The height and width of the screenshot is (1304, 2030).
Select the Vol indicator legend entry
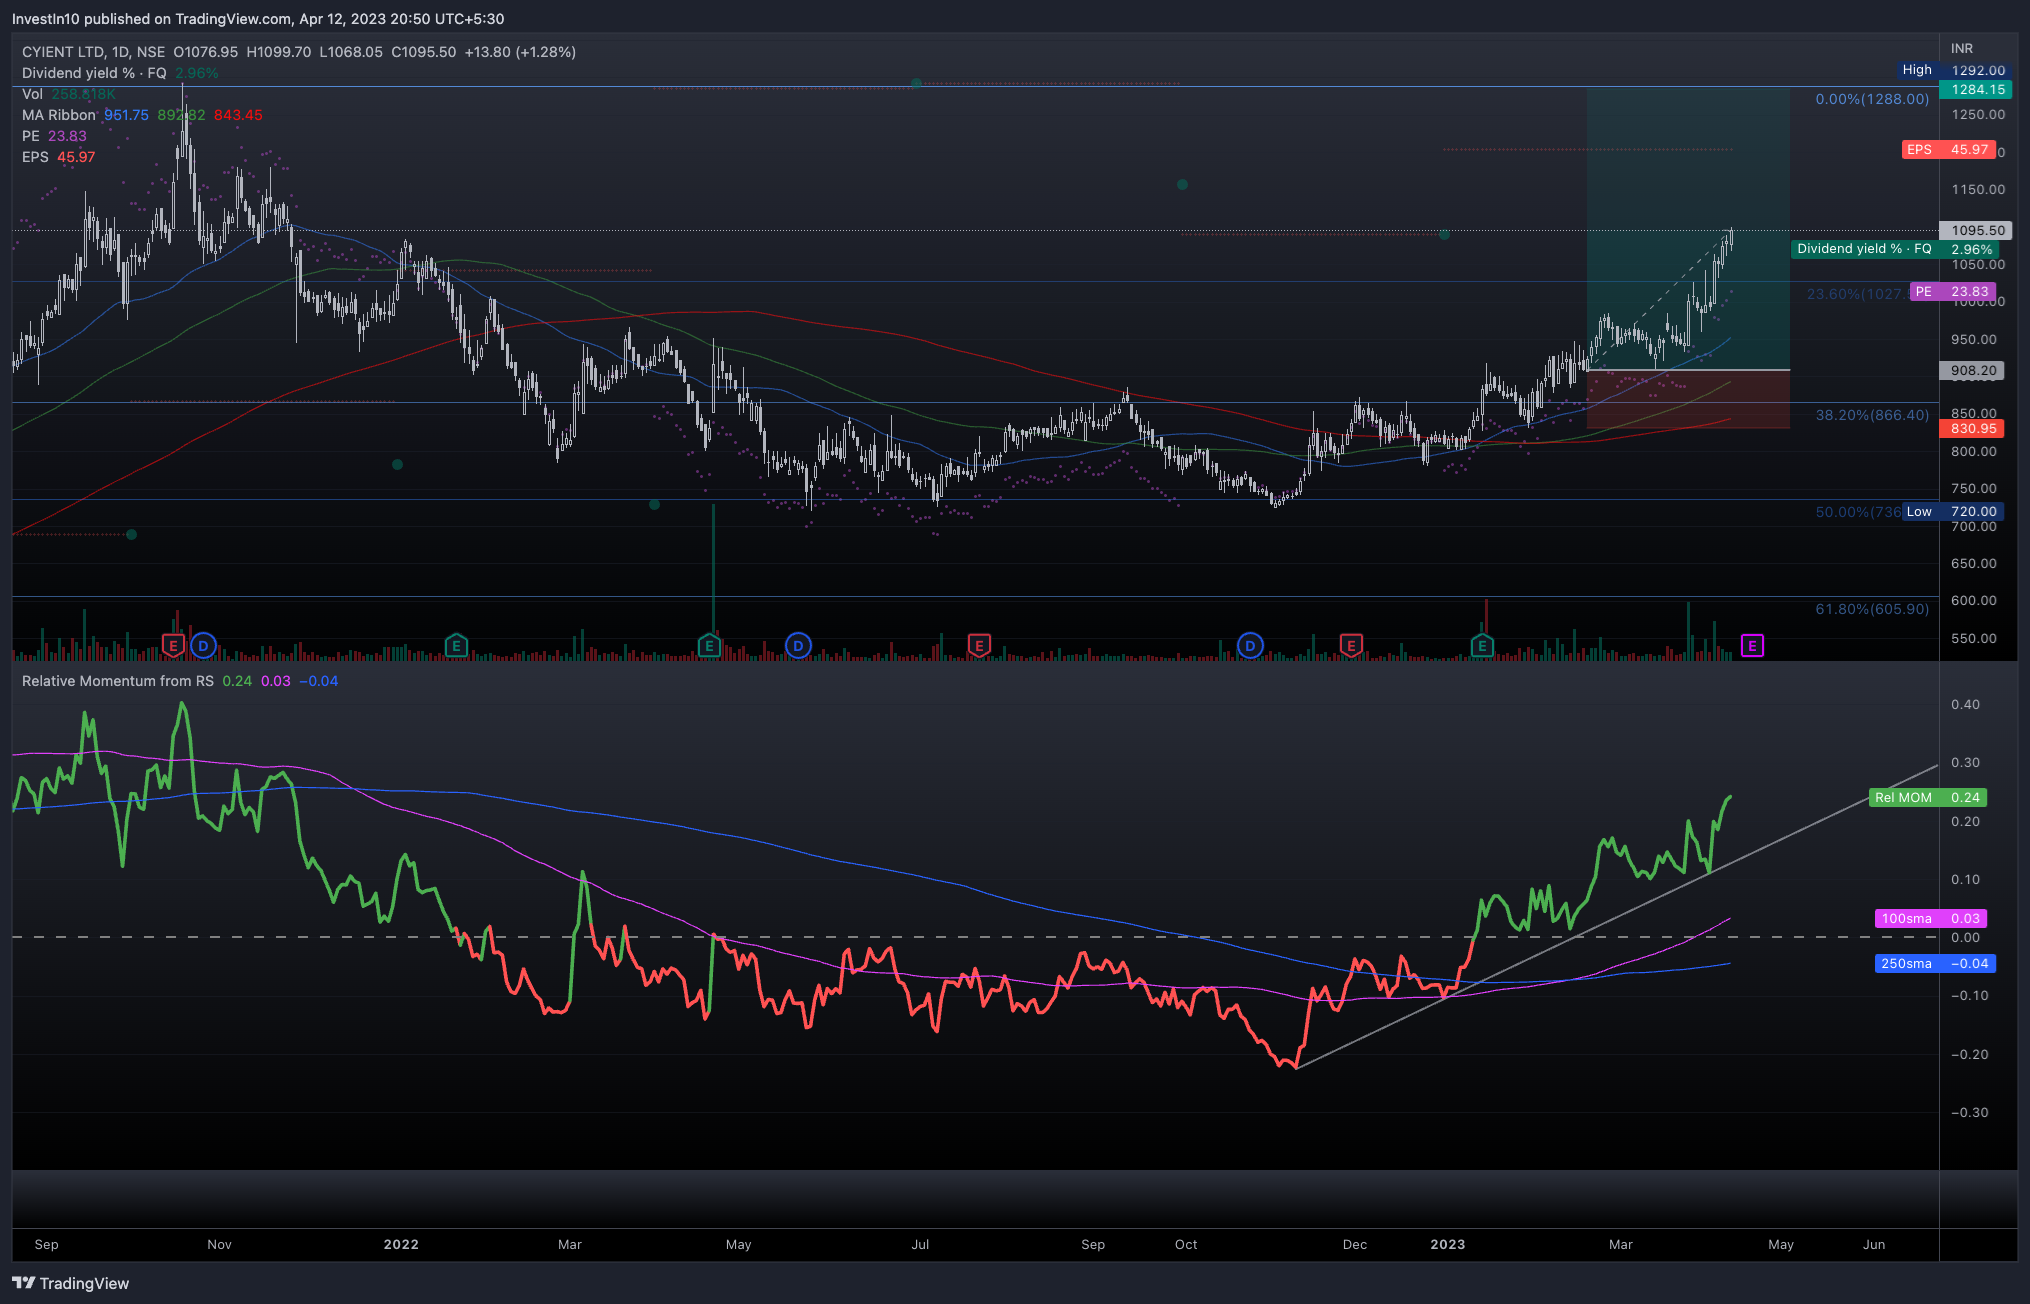tap(33, 94)
